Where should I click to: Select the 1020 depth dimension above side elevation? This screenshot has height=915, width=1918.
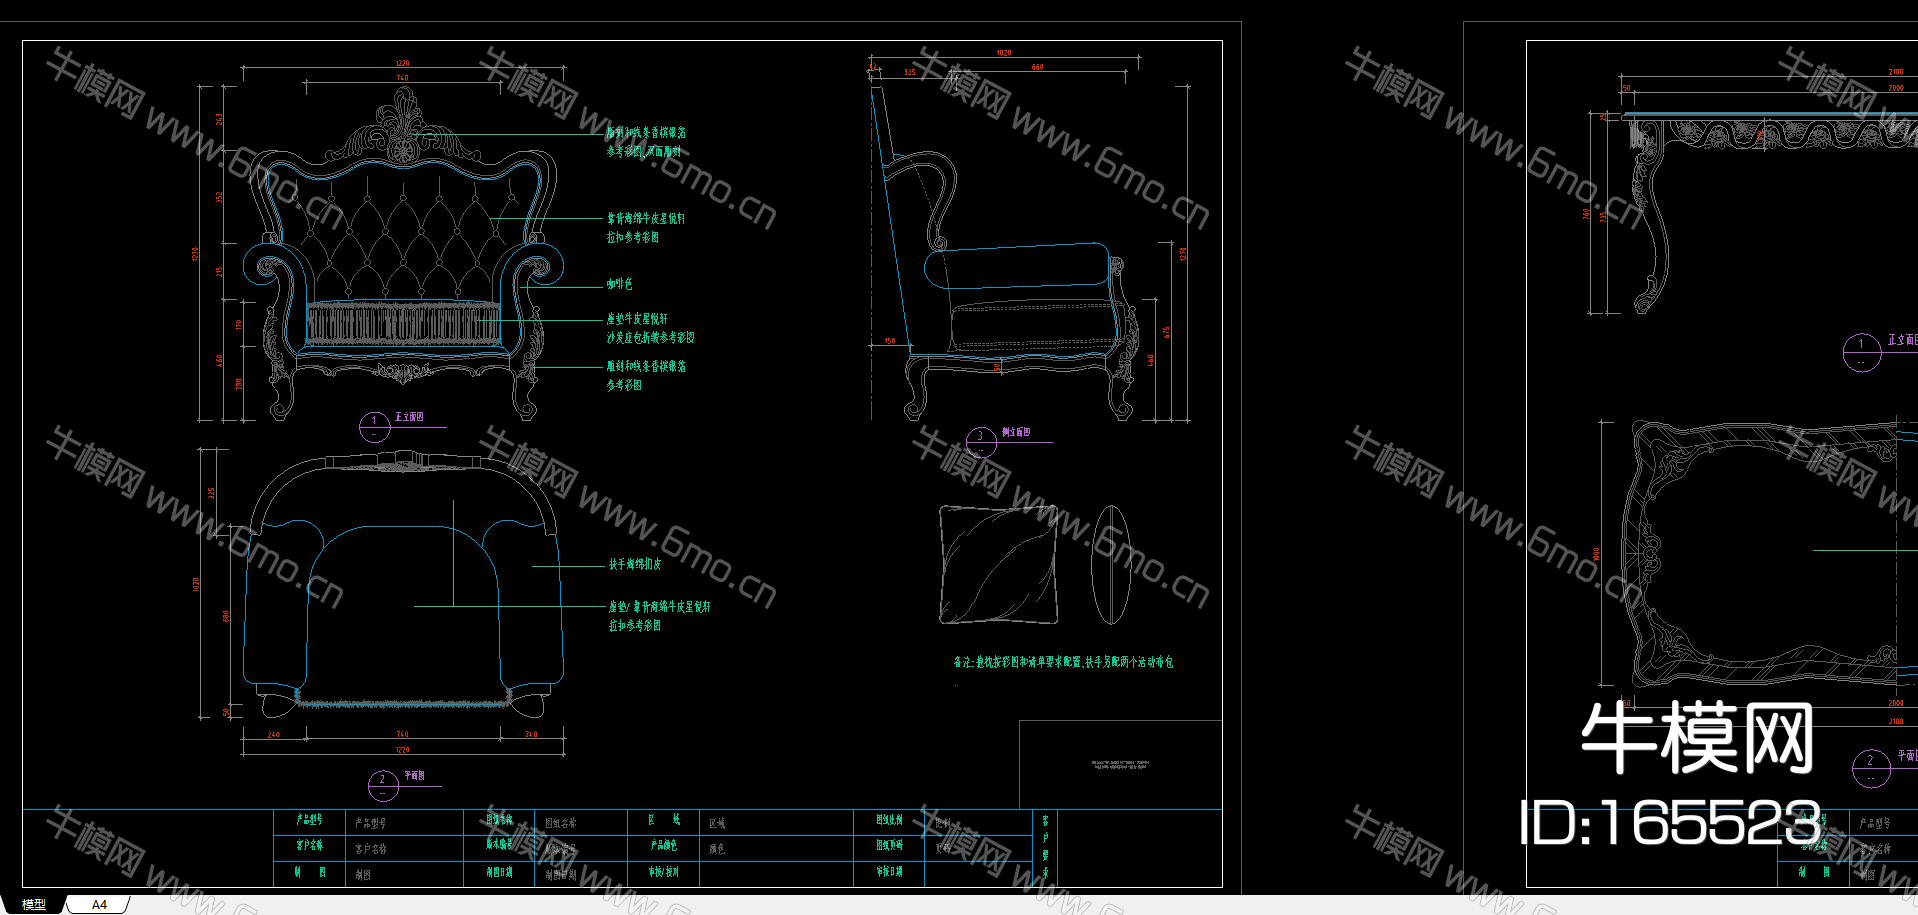tap(1003, 53)
